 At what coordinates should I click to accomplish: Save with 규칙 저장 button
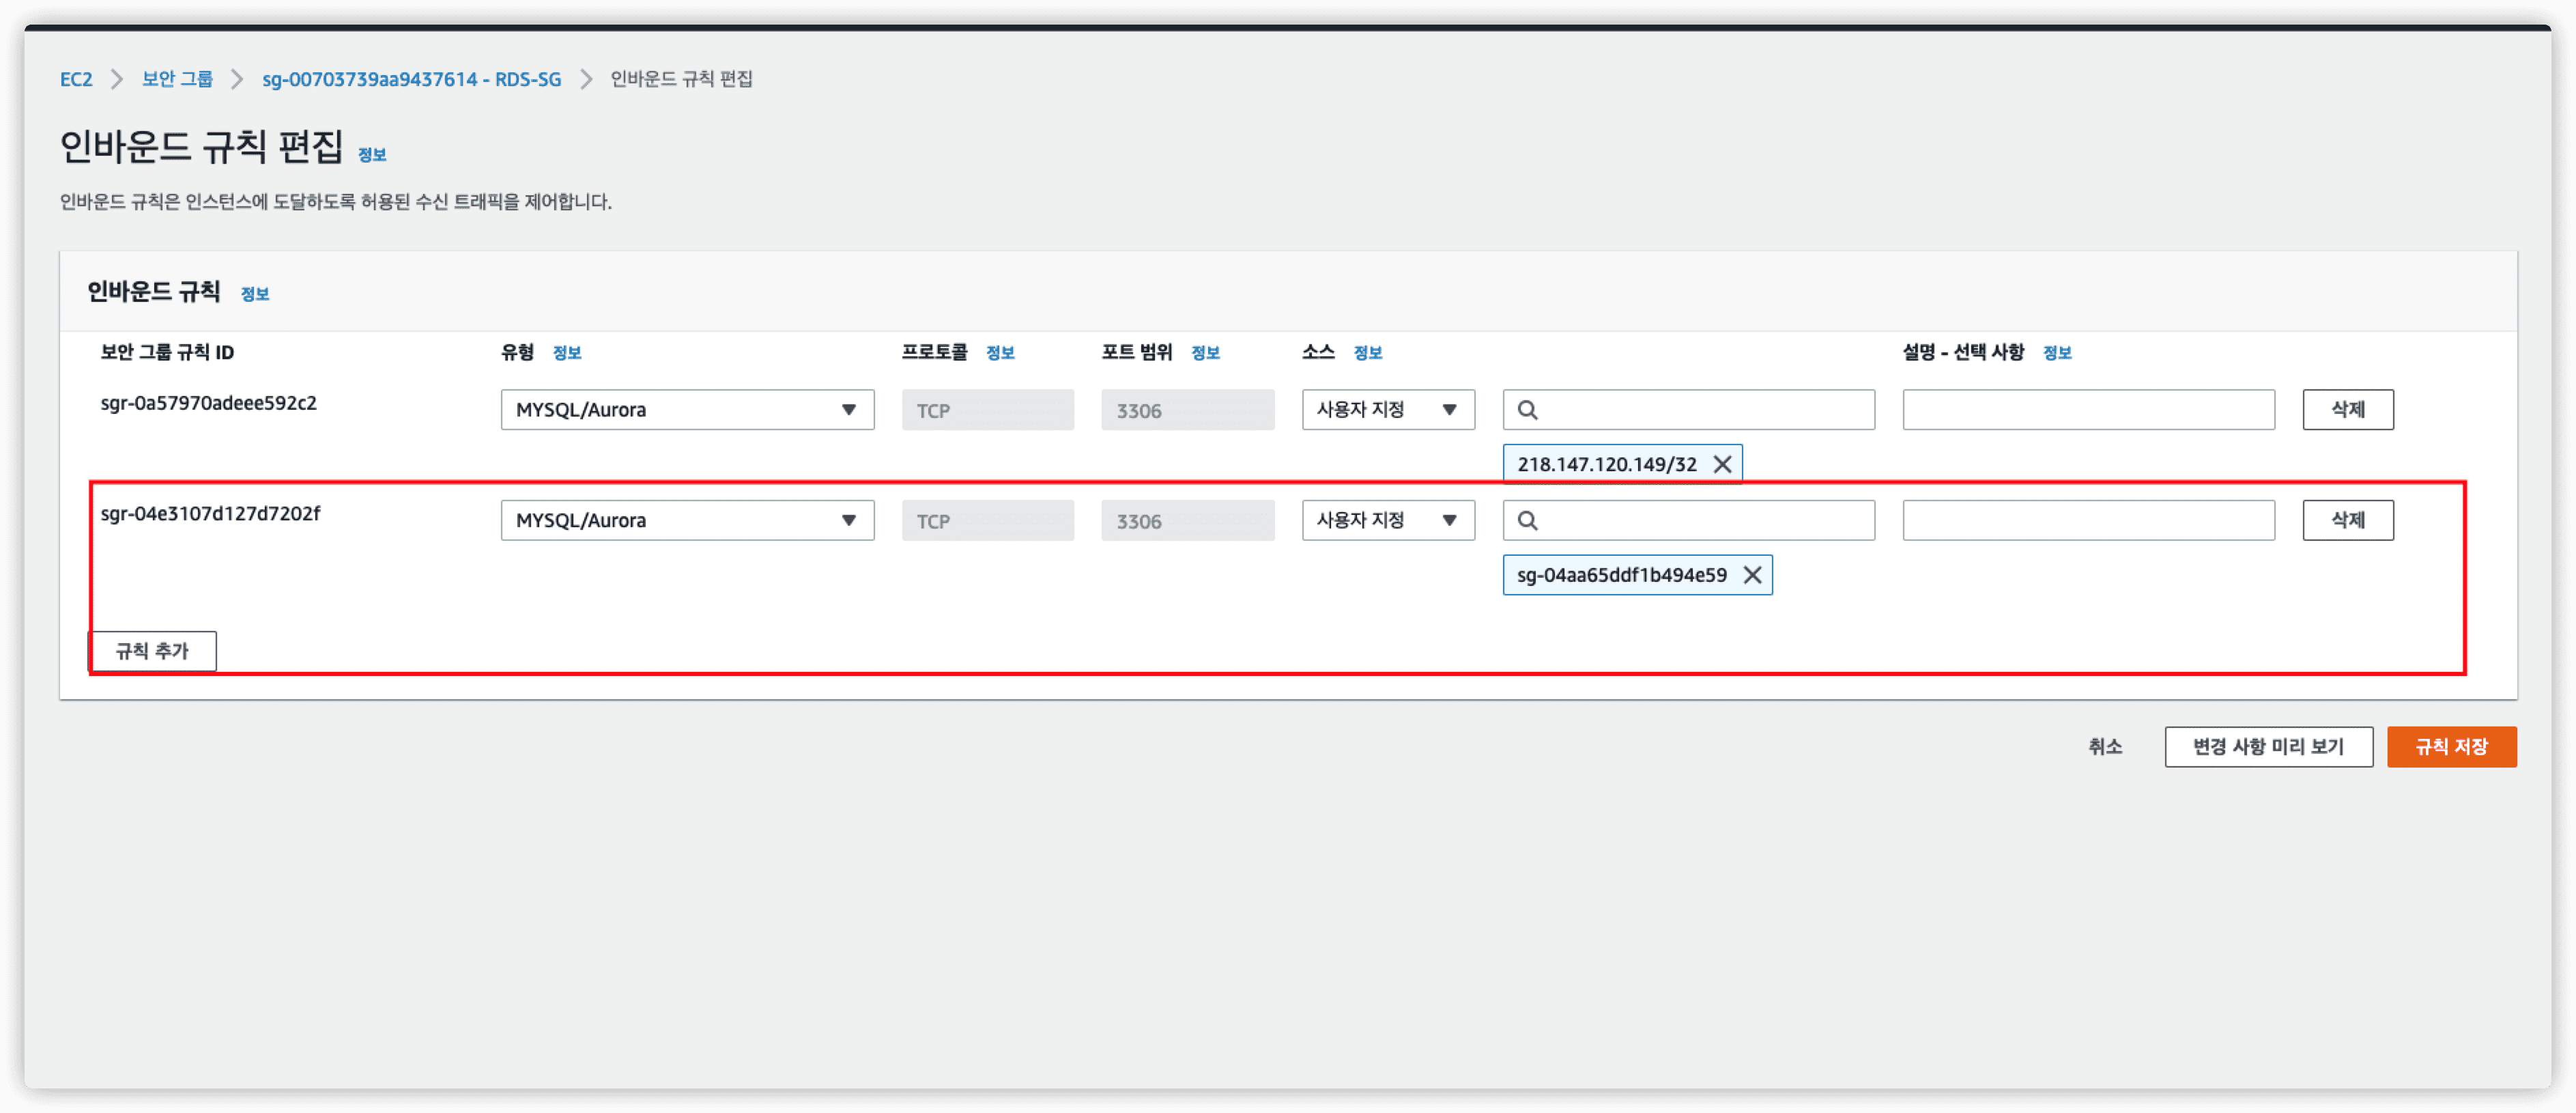[2451, 747]
